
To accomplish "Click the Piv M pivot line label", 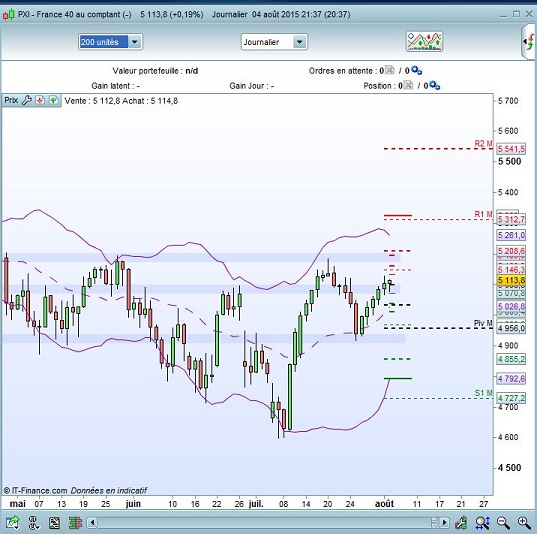I will (x=483, y=323).
